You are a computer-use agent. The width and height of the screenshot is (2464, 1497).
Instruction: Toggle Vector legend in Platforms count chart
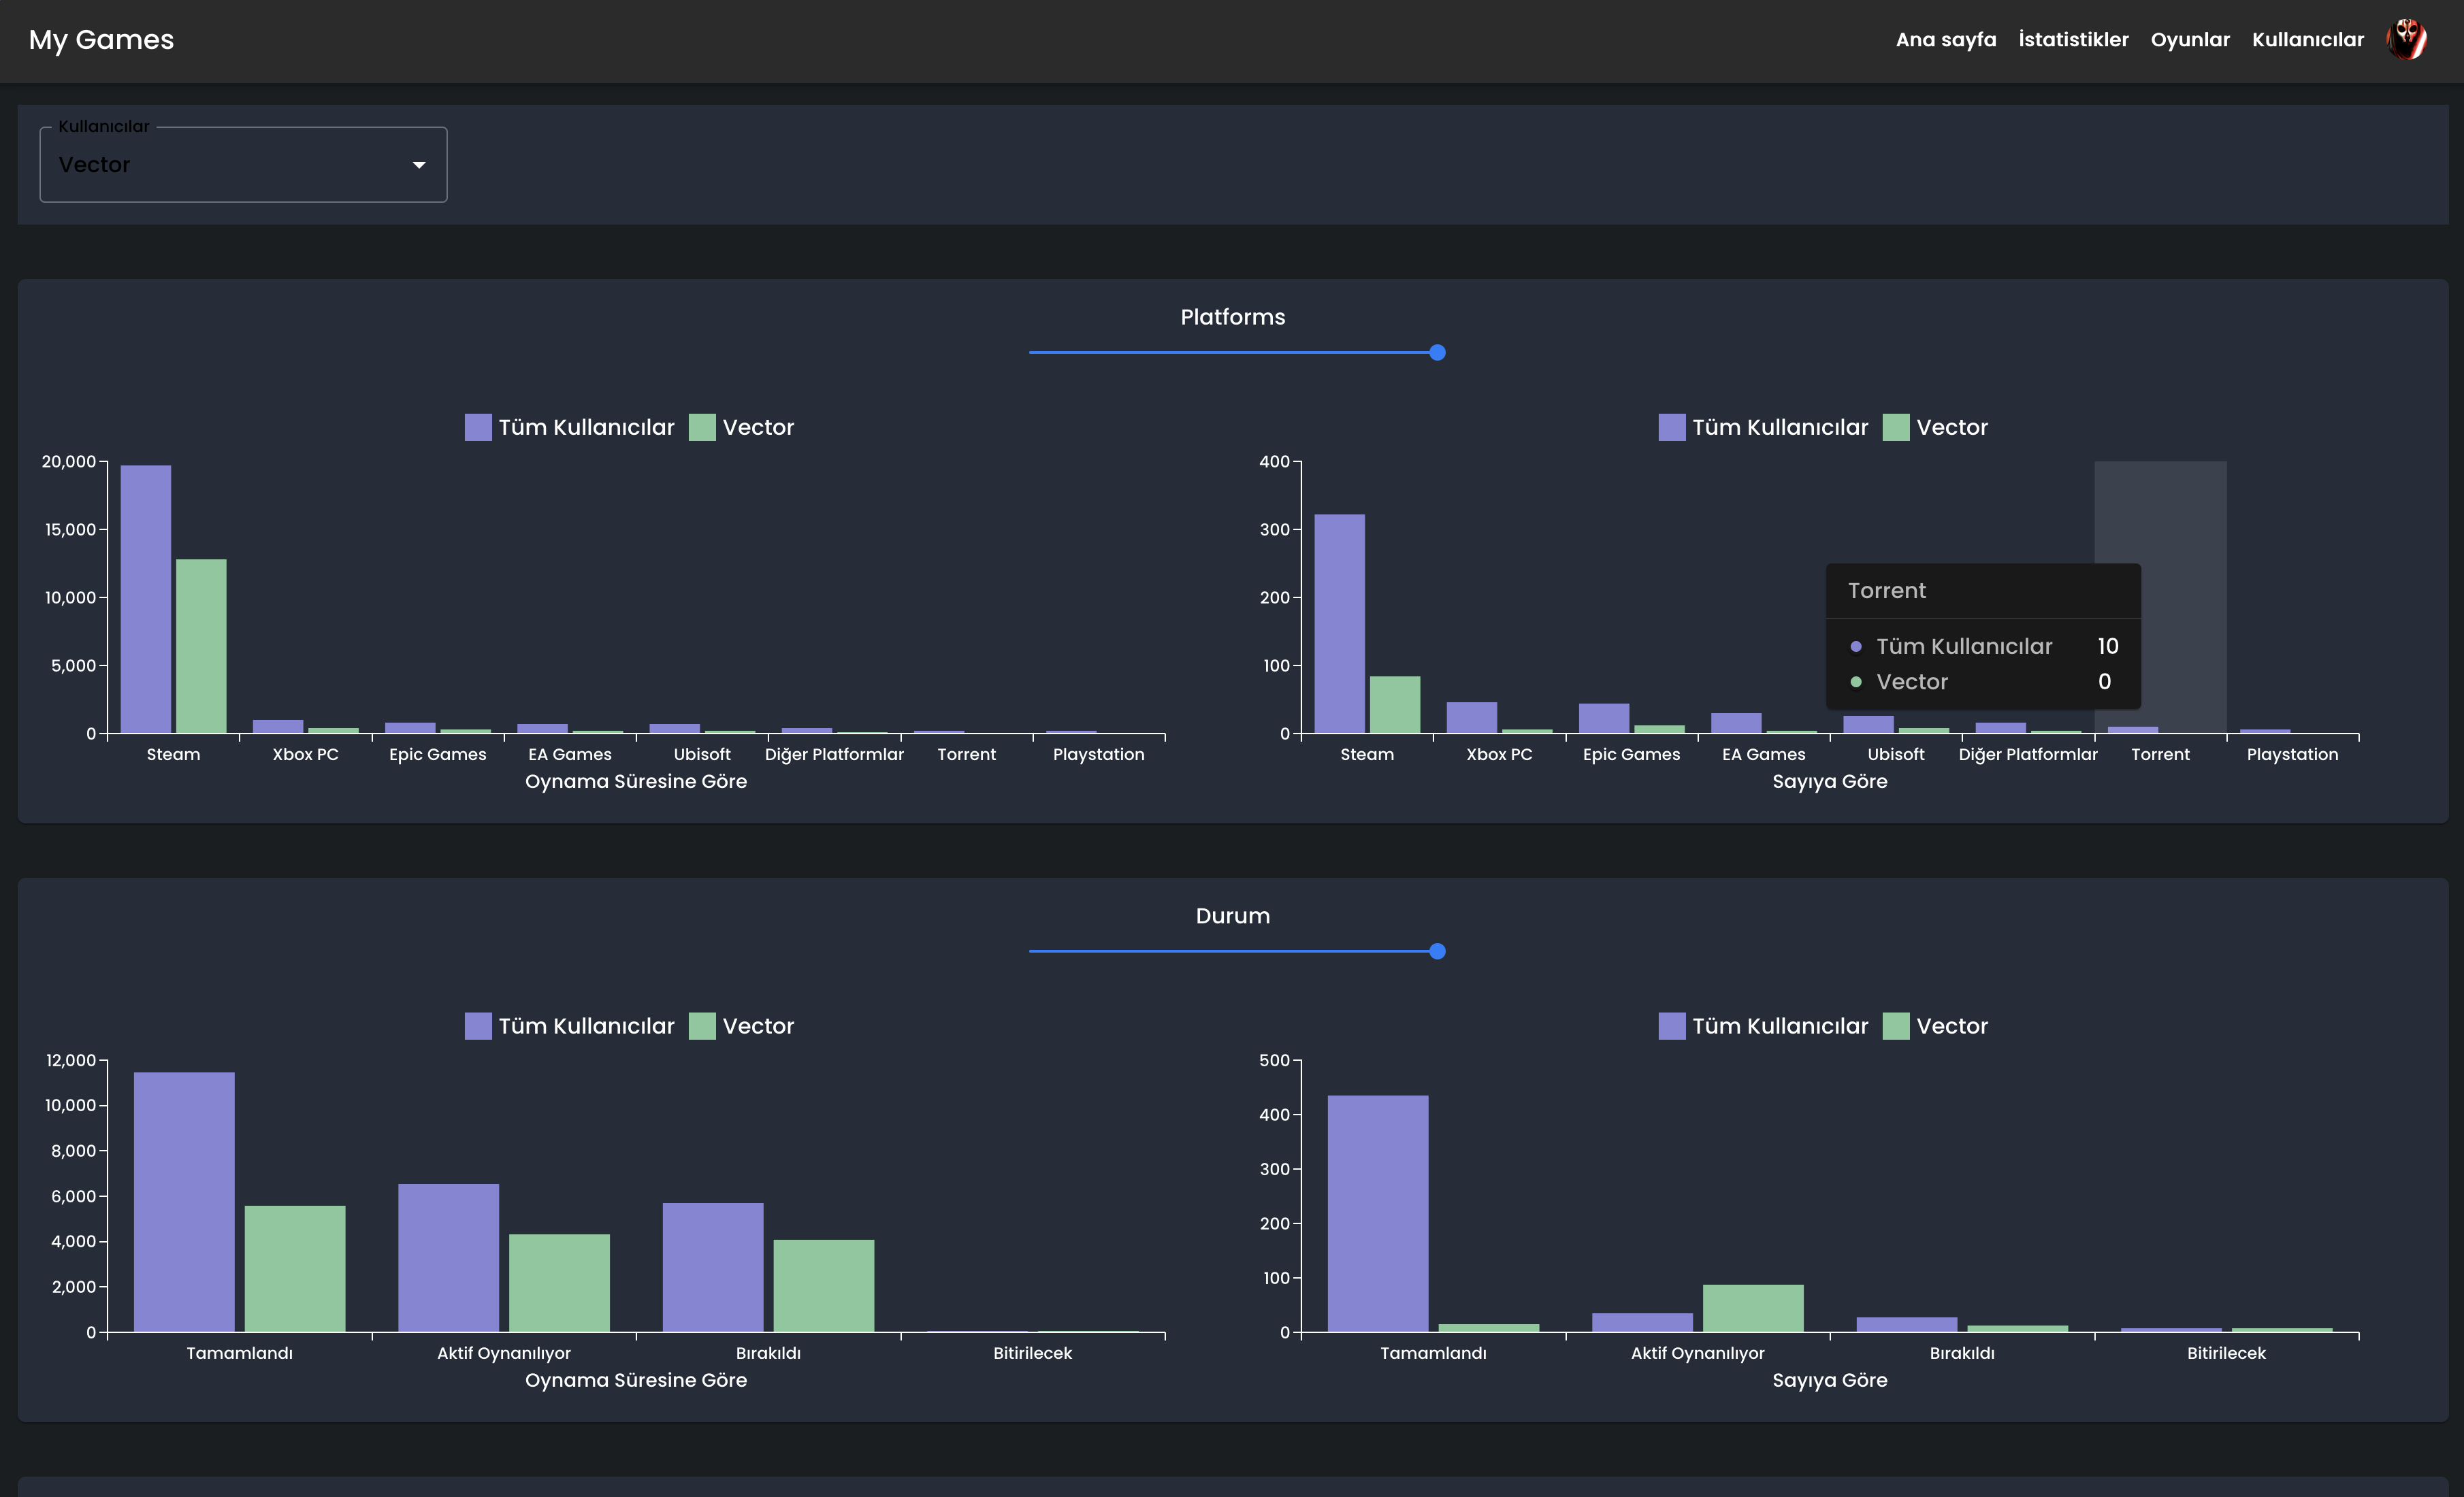[1935, 427]
